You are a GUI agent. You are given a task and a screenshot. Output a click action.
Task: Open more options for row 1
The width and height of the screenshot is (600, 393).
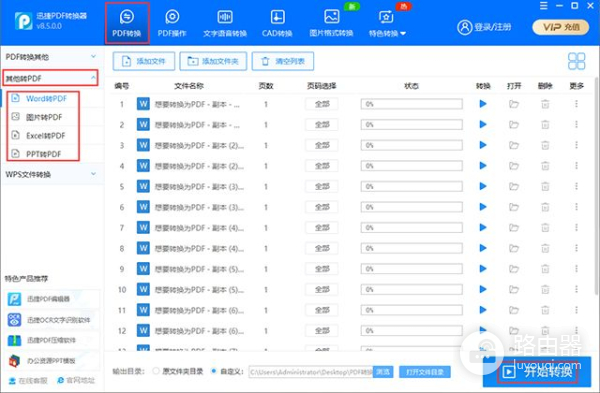pyautogui.click(x=576, y=104)
